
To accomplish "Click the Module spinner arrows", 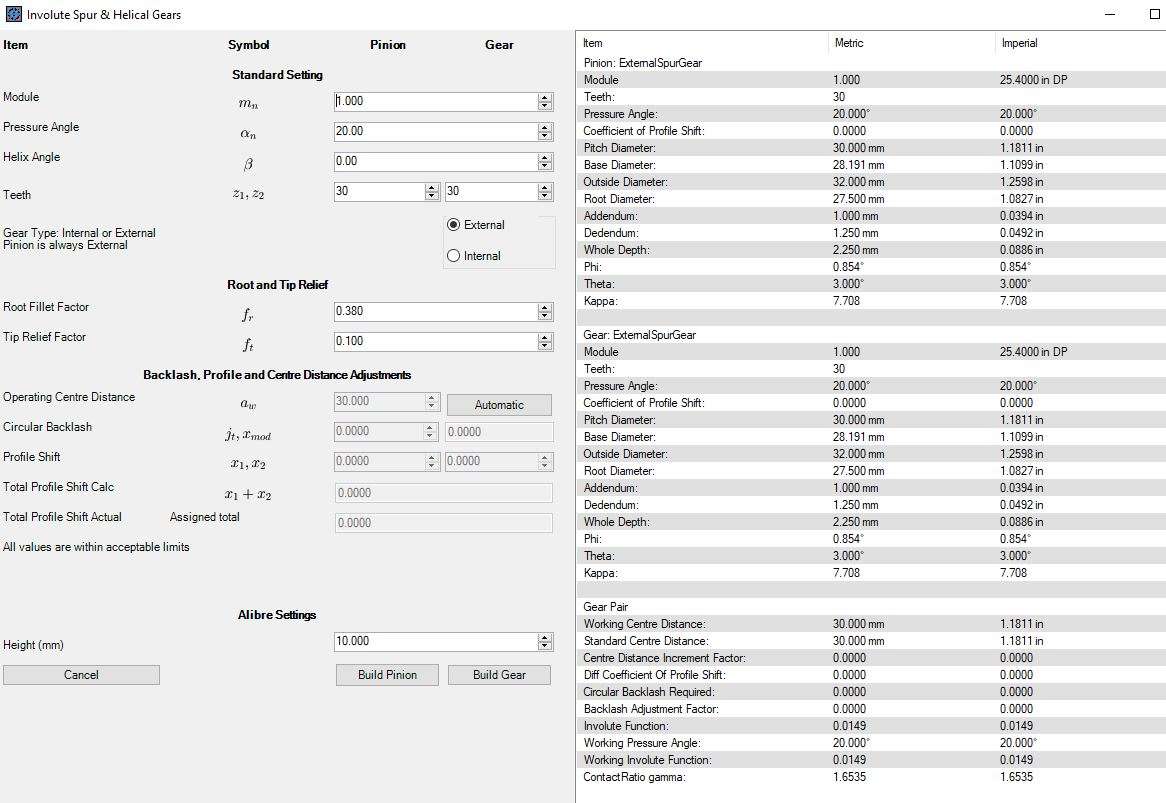I will point(545,101).
